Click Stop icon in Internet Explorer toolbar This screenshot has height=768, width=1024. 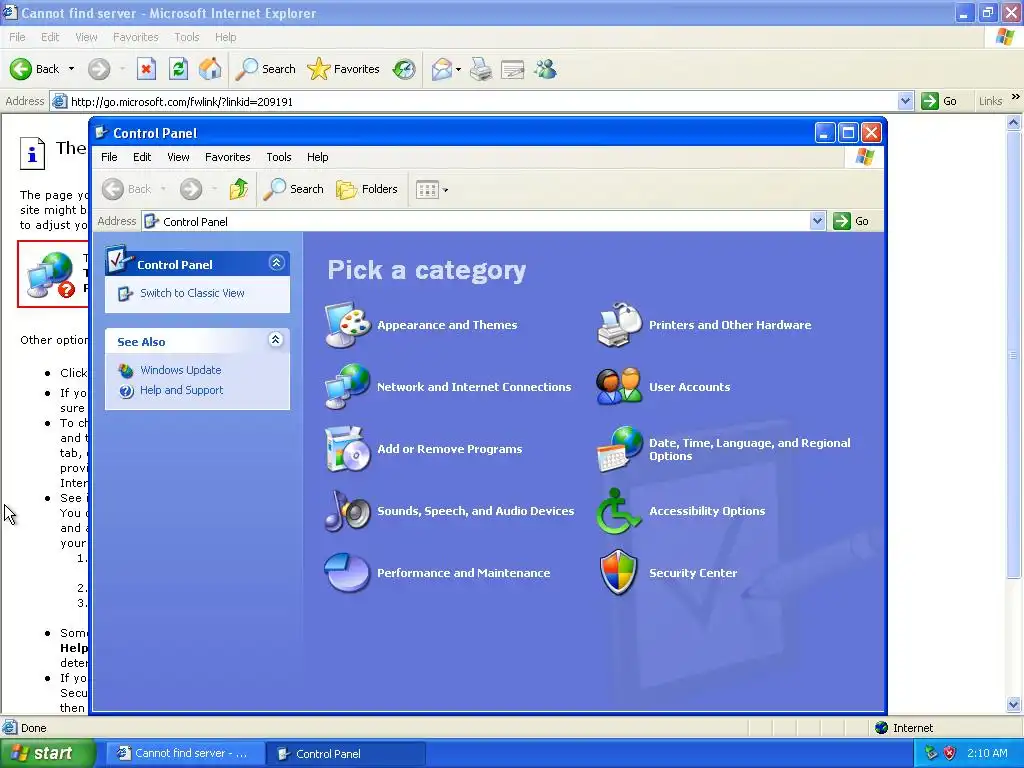(146, 69)
